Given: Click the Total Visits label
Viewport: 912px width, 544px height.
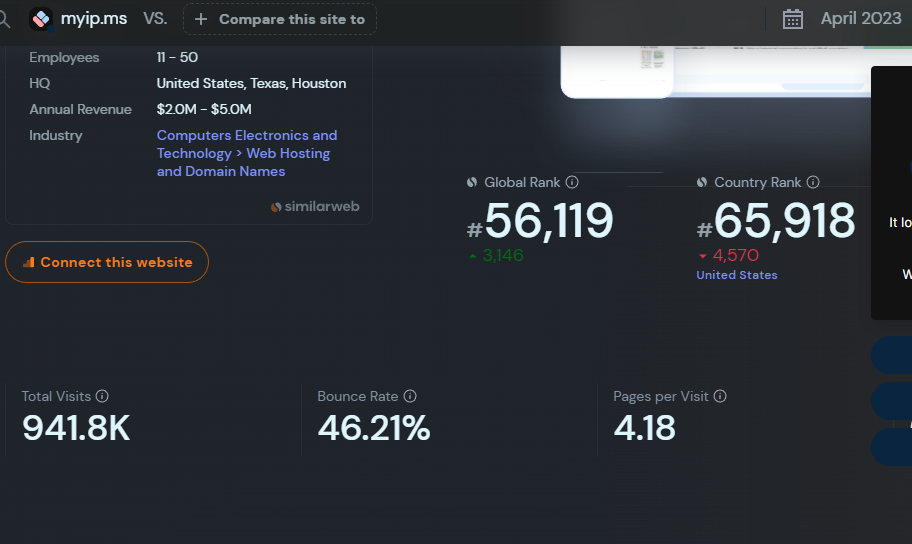Looking at the screenshot, I should click(56, 396).
